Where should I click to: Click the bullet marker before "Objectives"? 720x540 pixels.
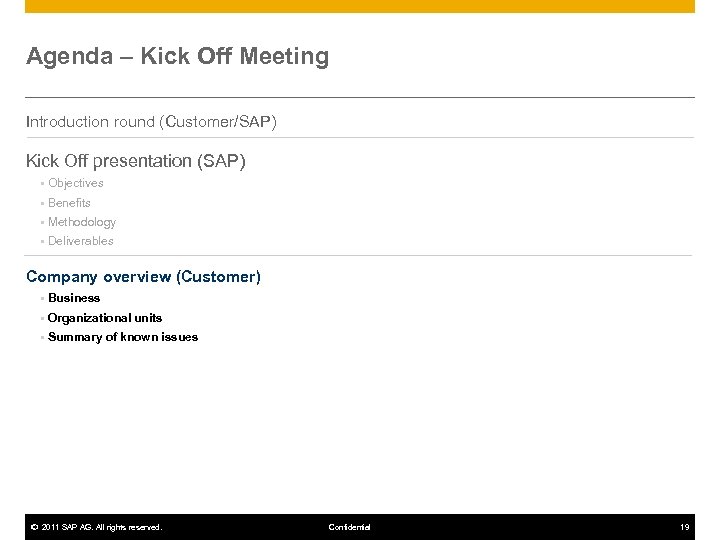43,184
